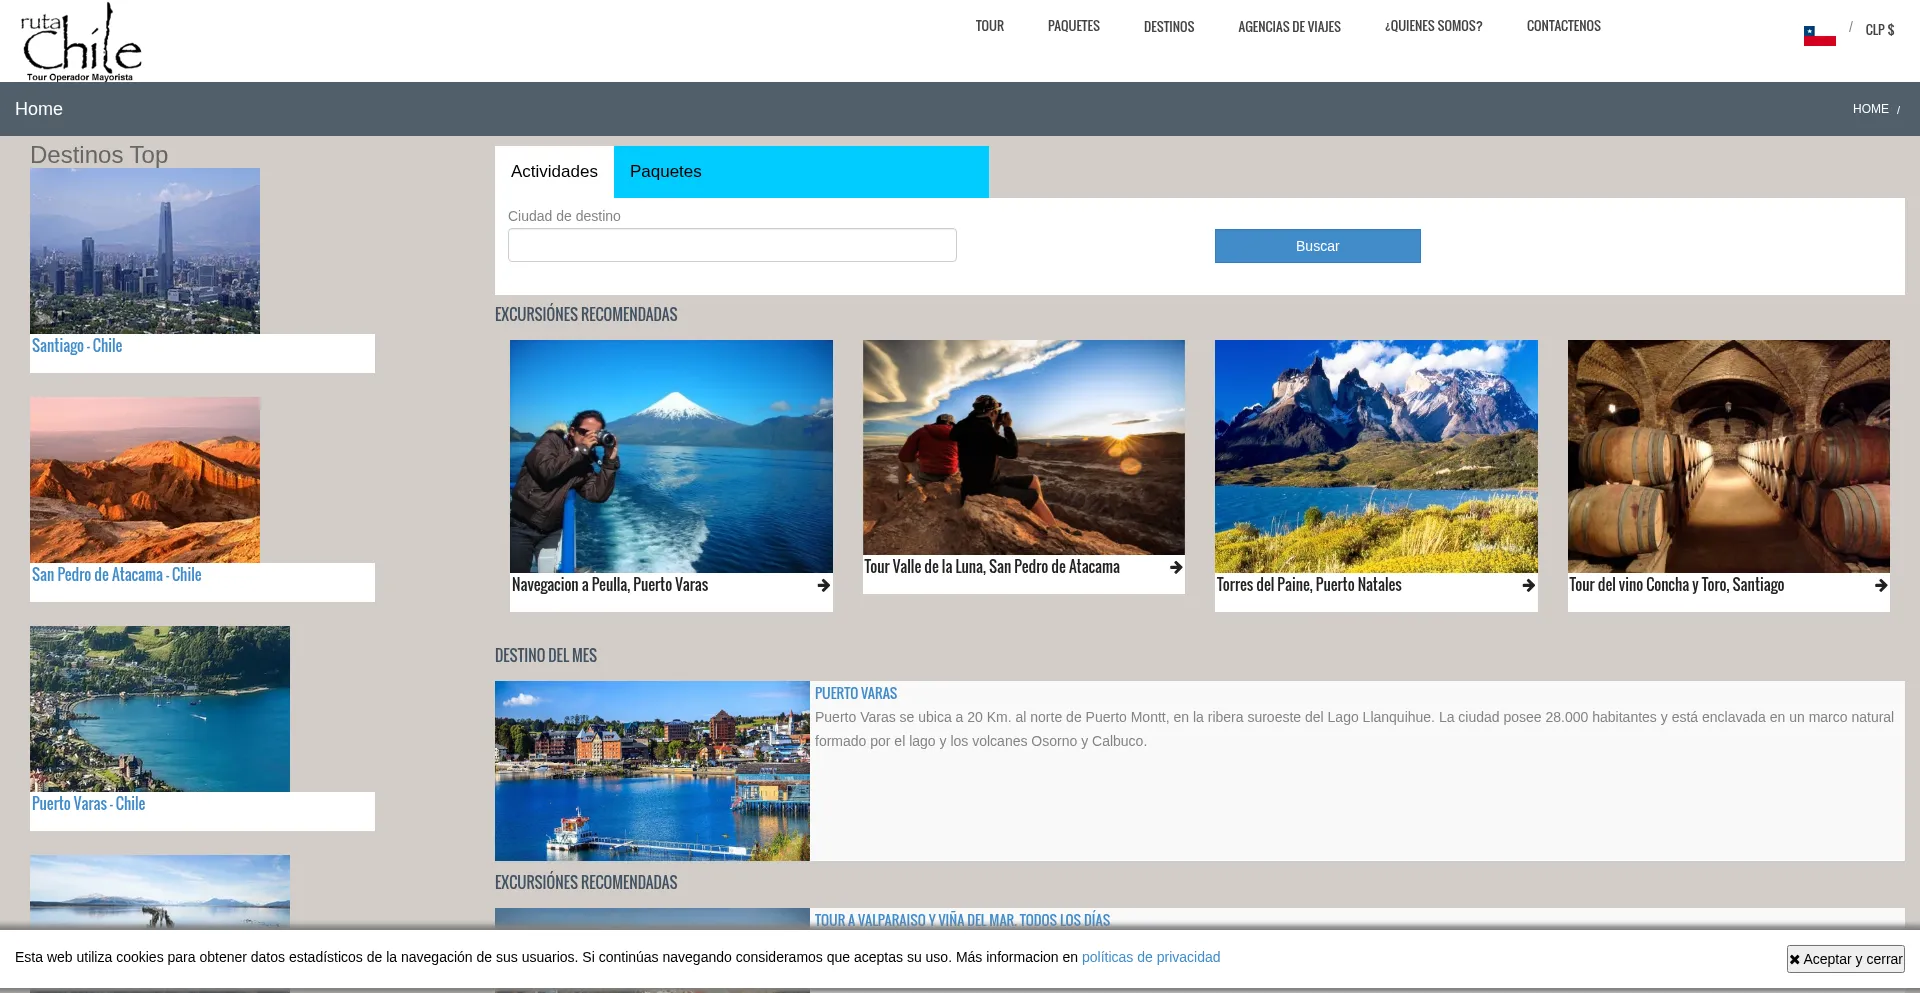Select the Actividades tab
This screenshot has height=993, width=1920.
(554, 172)
